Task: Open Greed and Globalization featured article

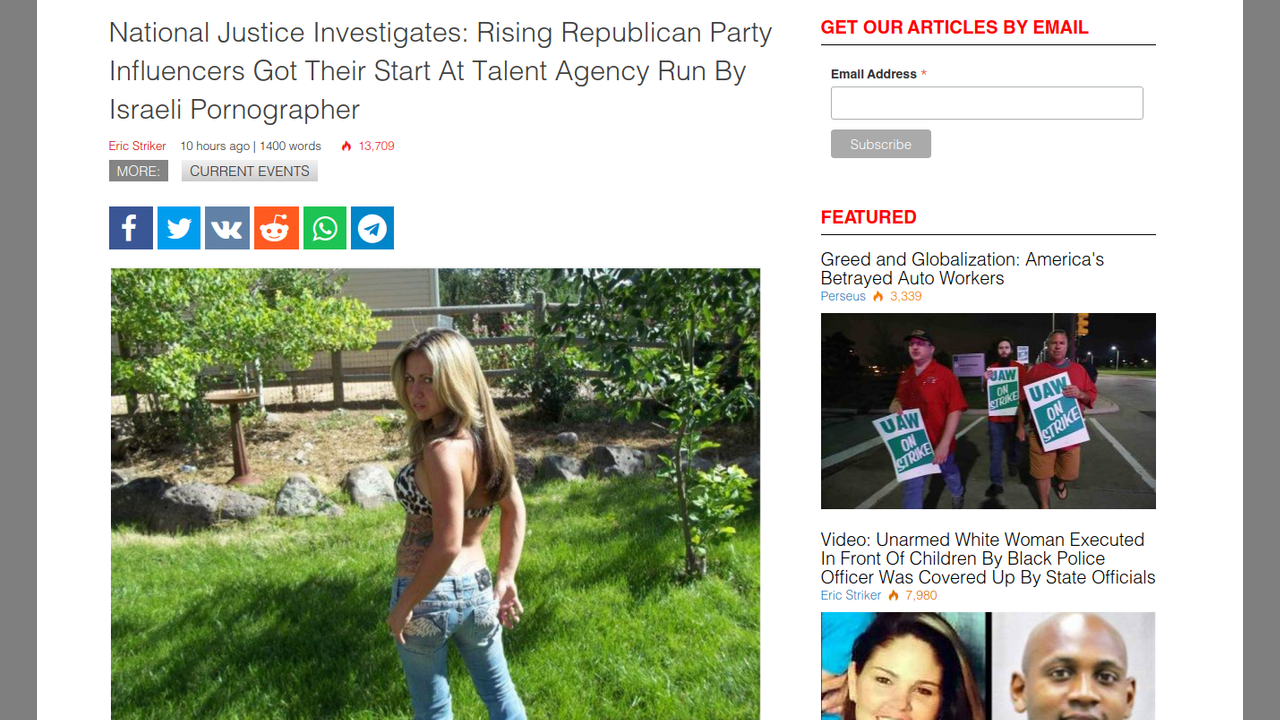Action: (x=962, y=268)
